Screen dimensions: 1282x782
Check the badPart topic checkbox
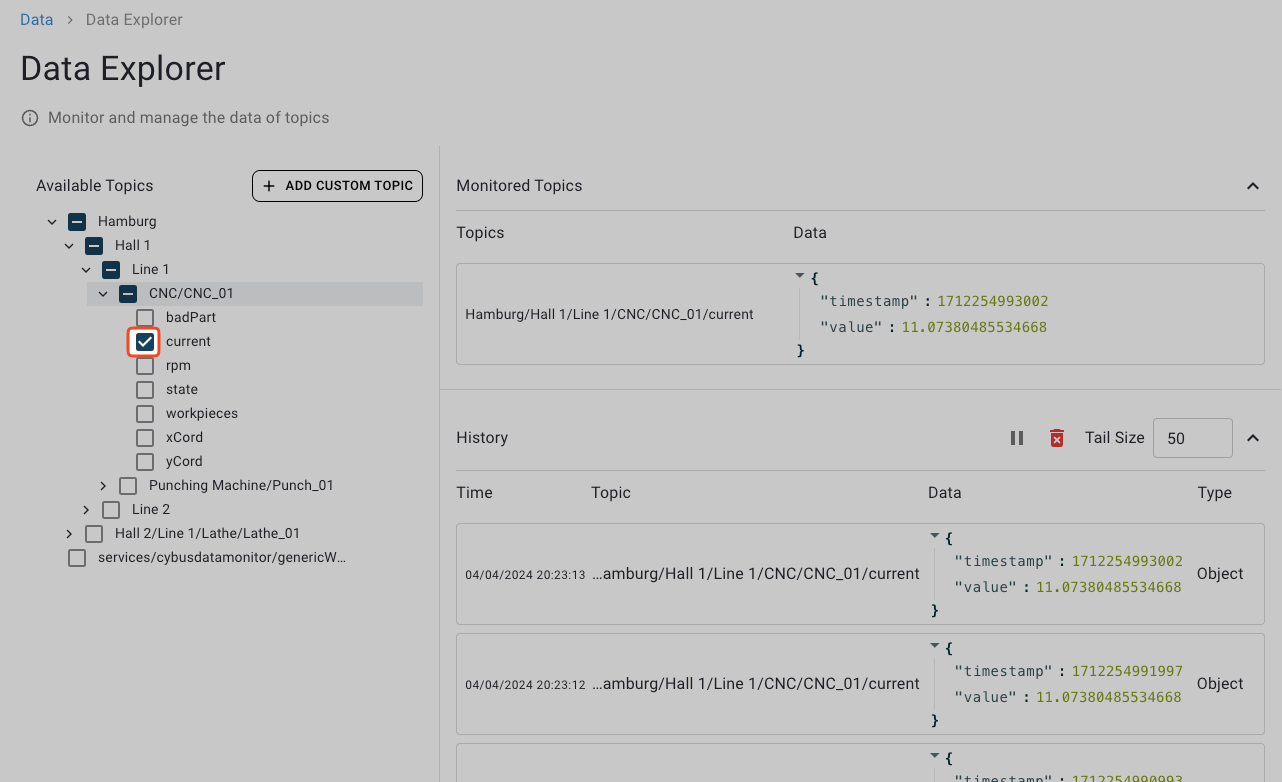coord(144,317)
